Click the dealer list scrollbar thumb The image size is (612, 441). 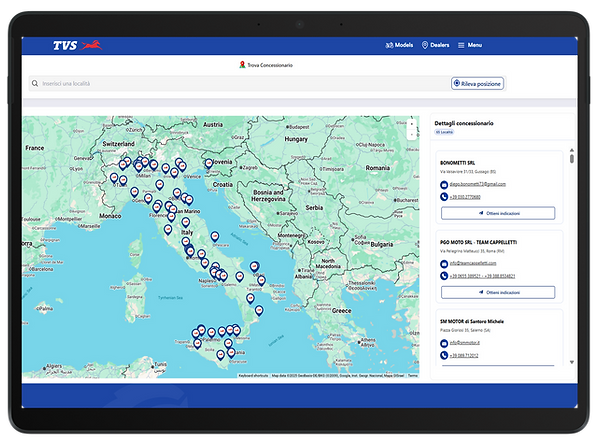point(572,158)
